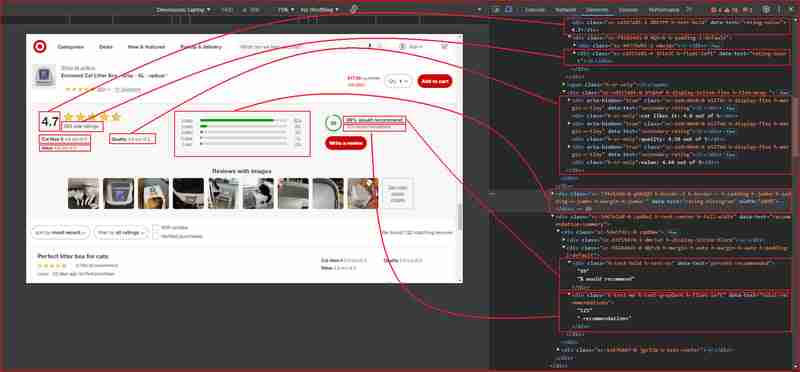
Task: Click the Write a review button
Action: (x=345, y=143)
